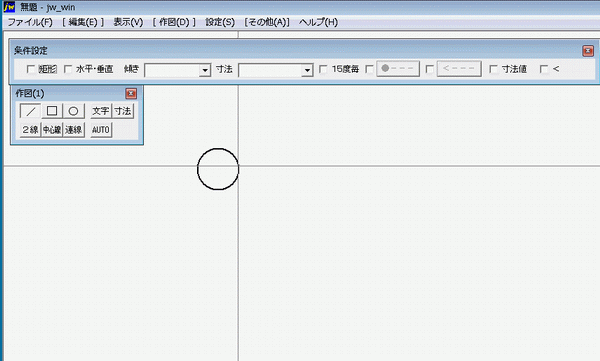Viewport: 600px width, 361px height.
Task: Select the line drawing tool
Action: pos(30,111)
